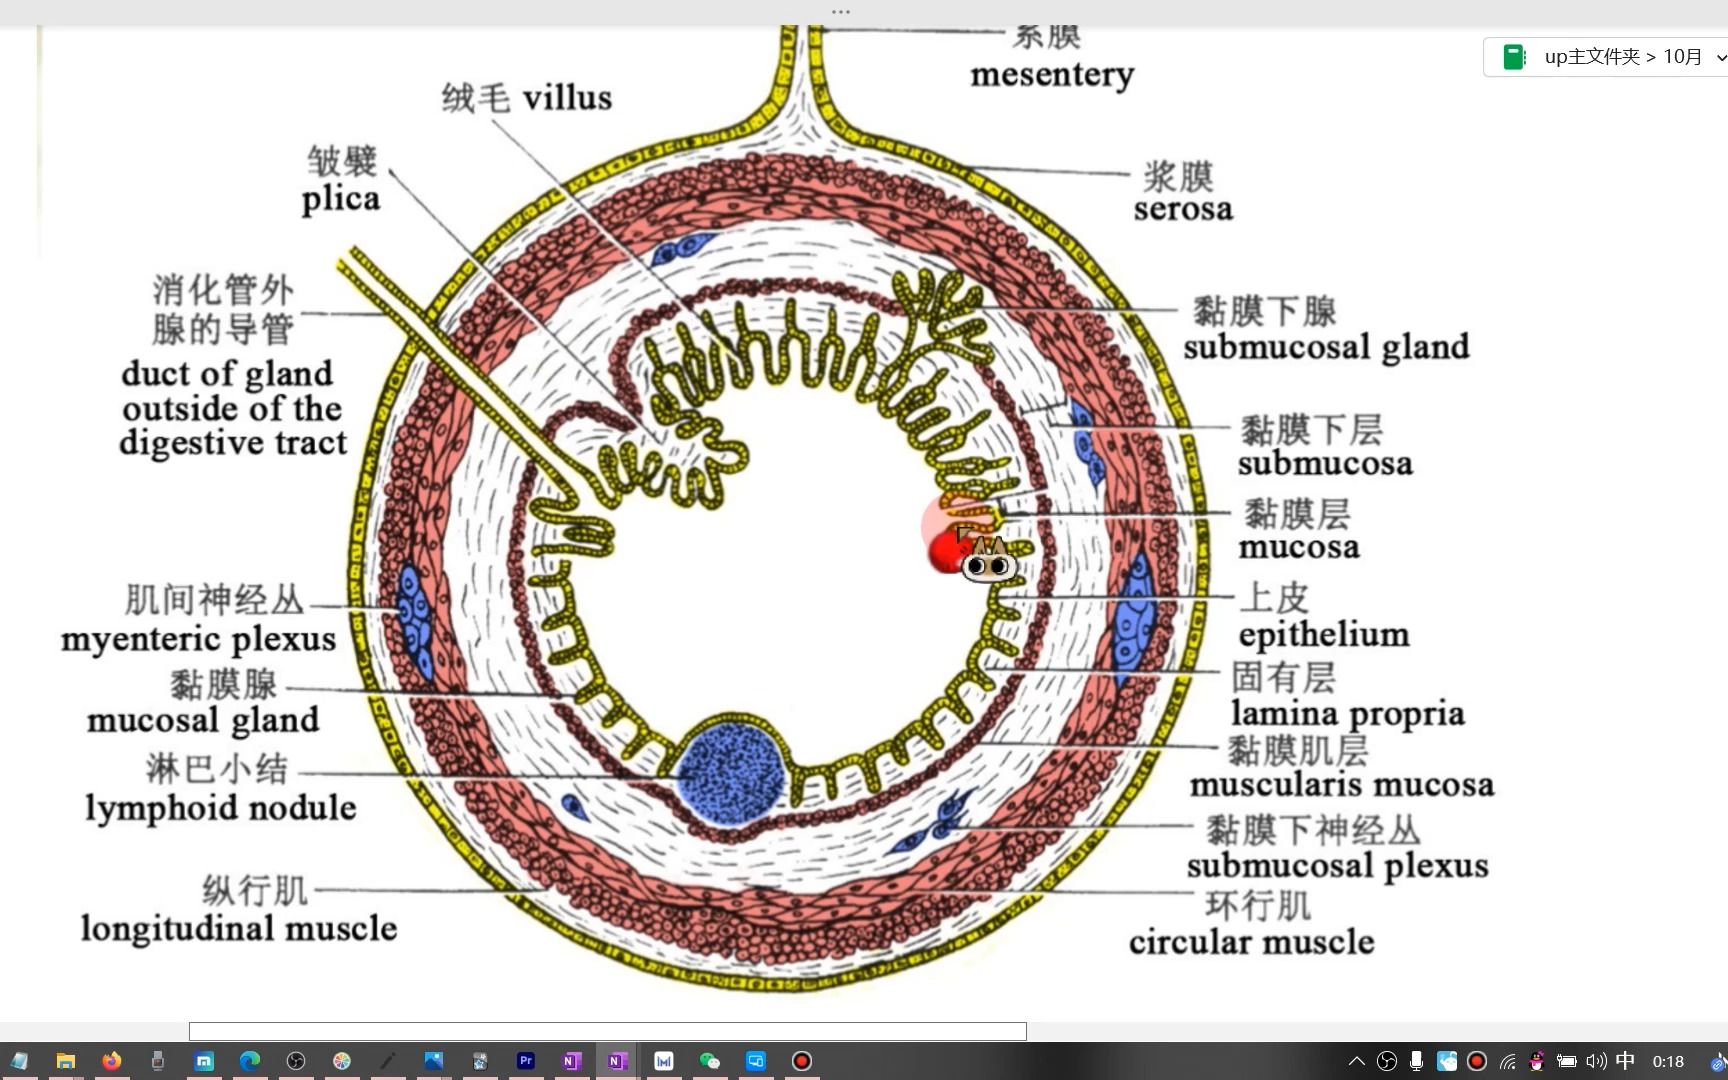This screenshot has height=1080, width=1728.
Task: Open the white M app taskbar icon
Action: point(663,1061)
